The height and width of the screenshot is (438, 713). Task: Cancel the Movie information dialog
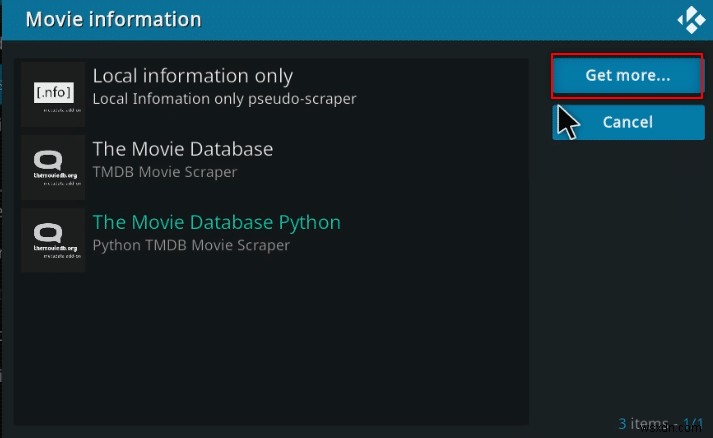pos(628,122)
